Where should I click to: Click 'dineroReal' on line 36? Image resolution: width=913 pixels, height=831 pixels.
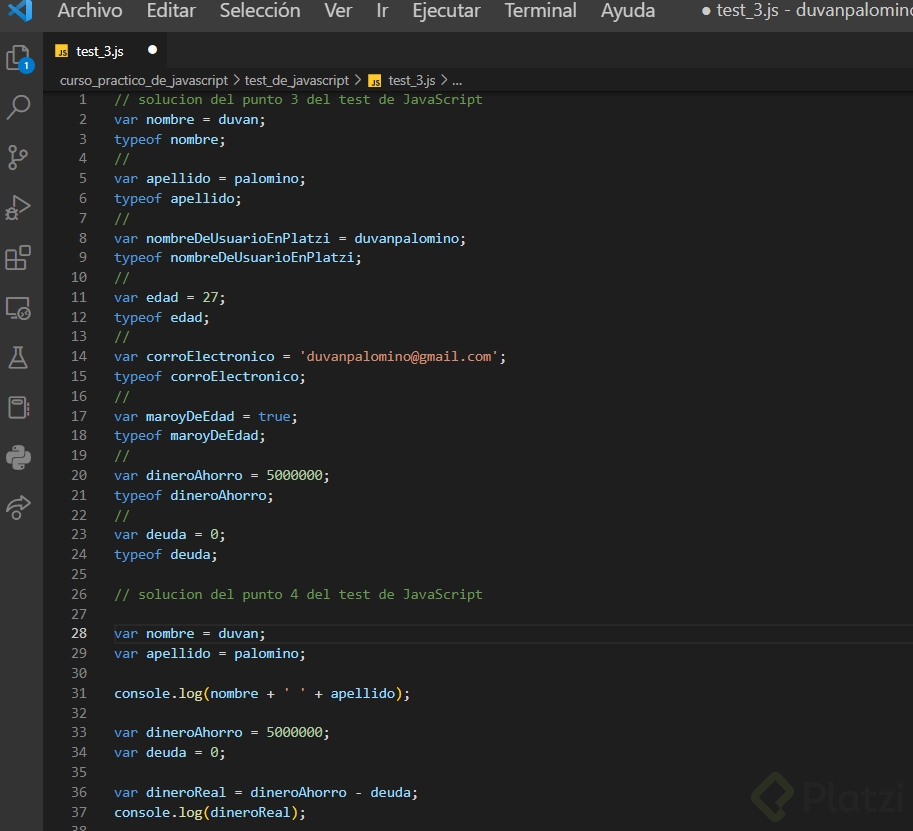186,793
